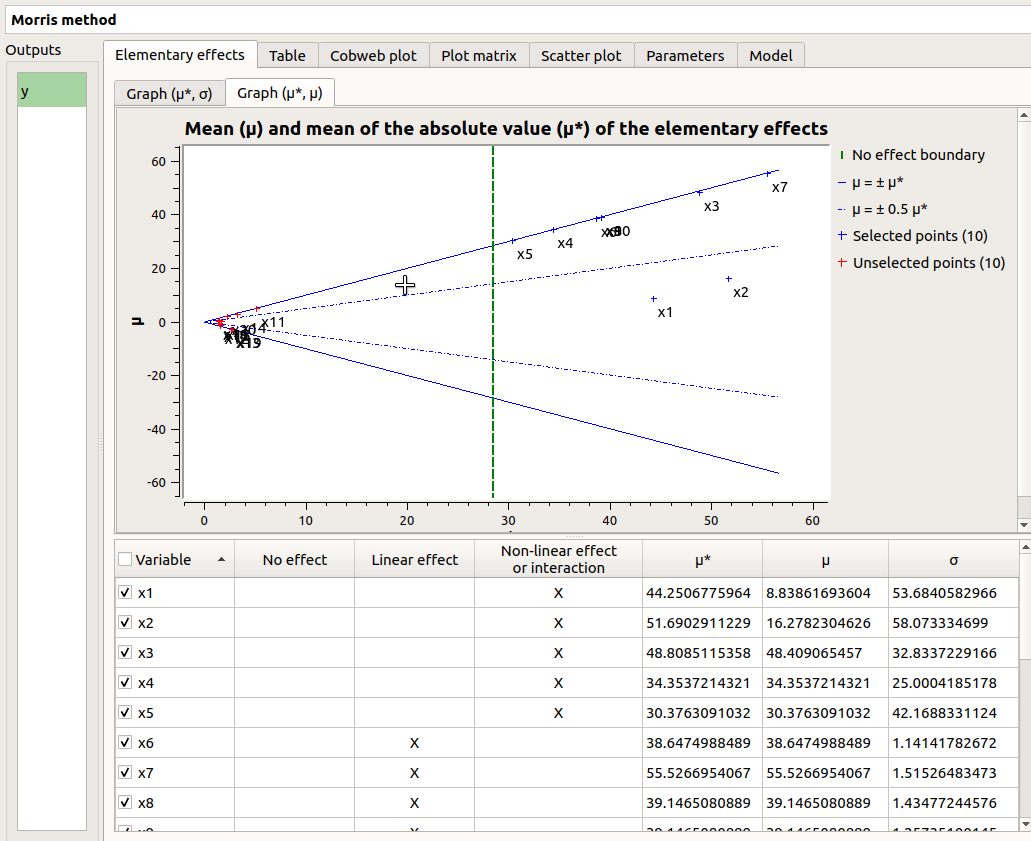
Task: Select the Graph (μ*, μ) subtab
Action: point(280,93)
